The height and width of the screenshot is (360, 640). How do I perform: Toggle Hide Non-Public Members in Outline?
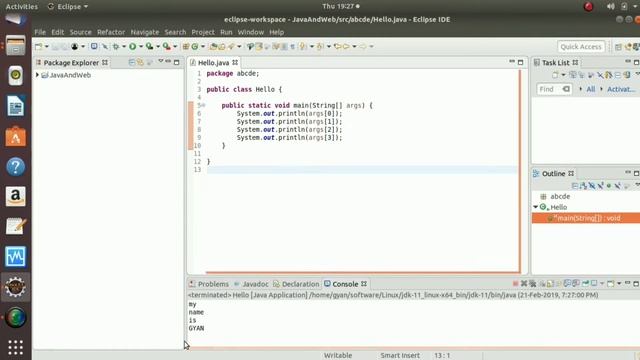(x=609, y=186)
